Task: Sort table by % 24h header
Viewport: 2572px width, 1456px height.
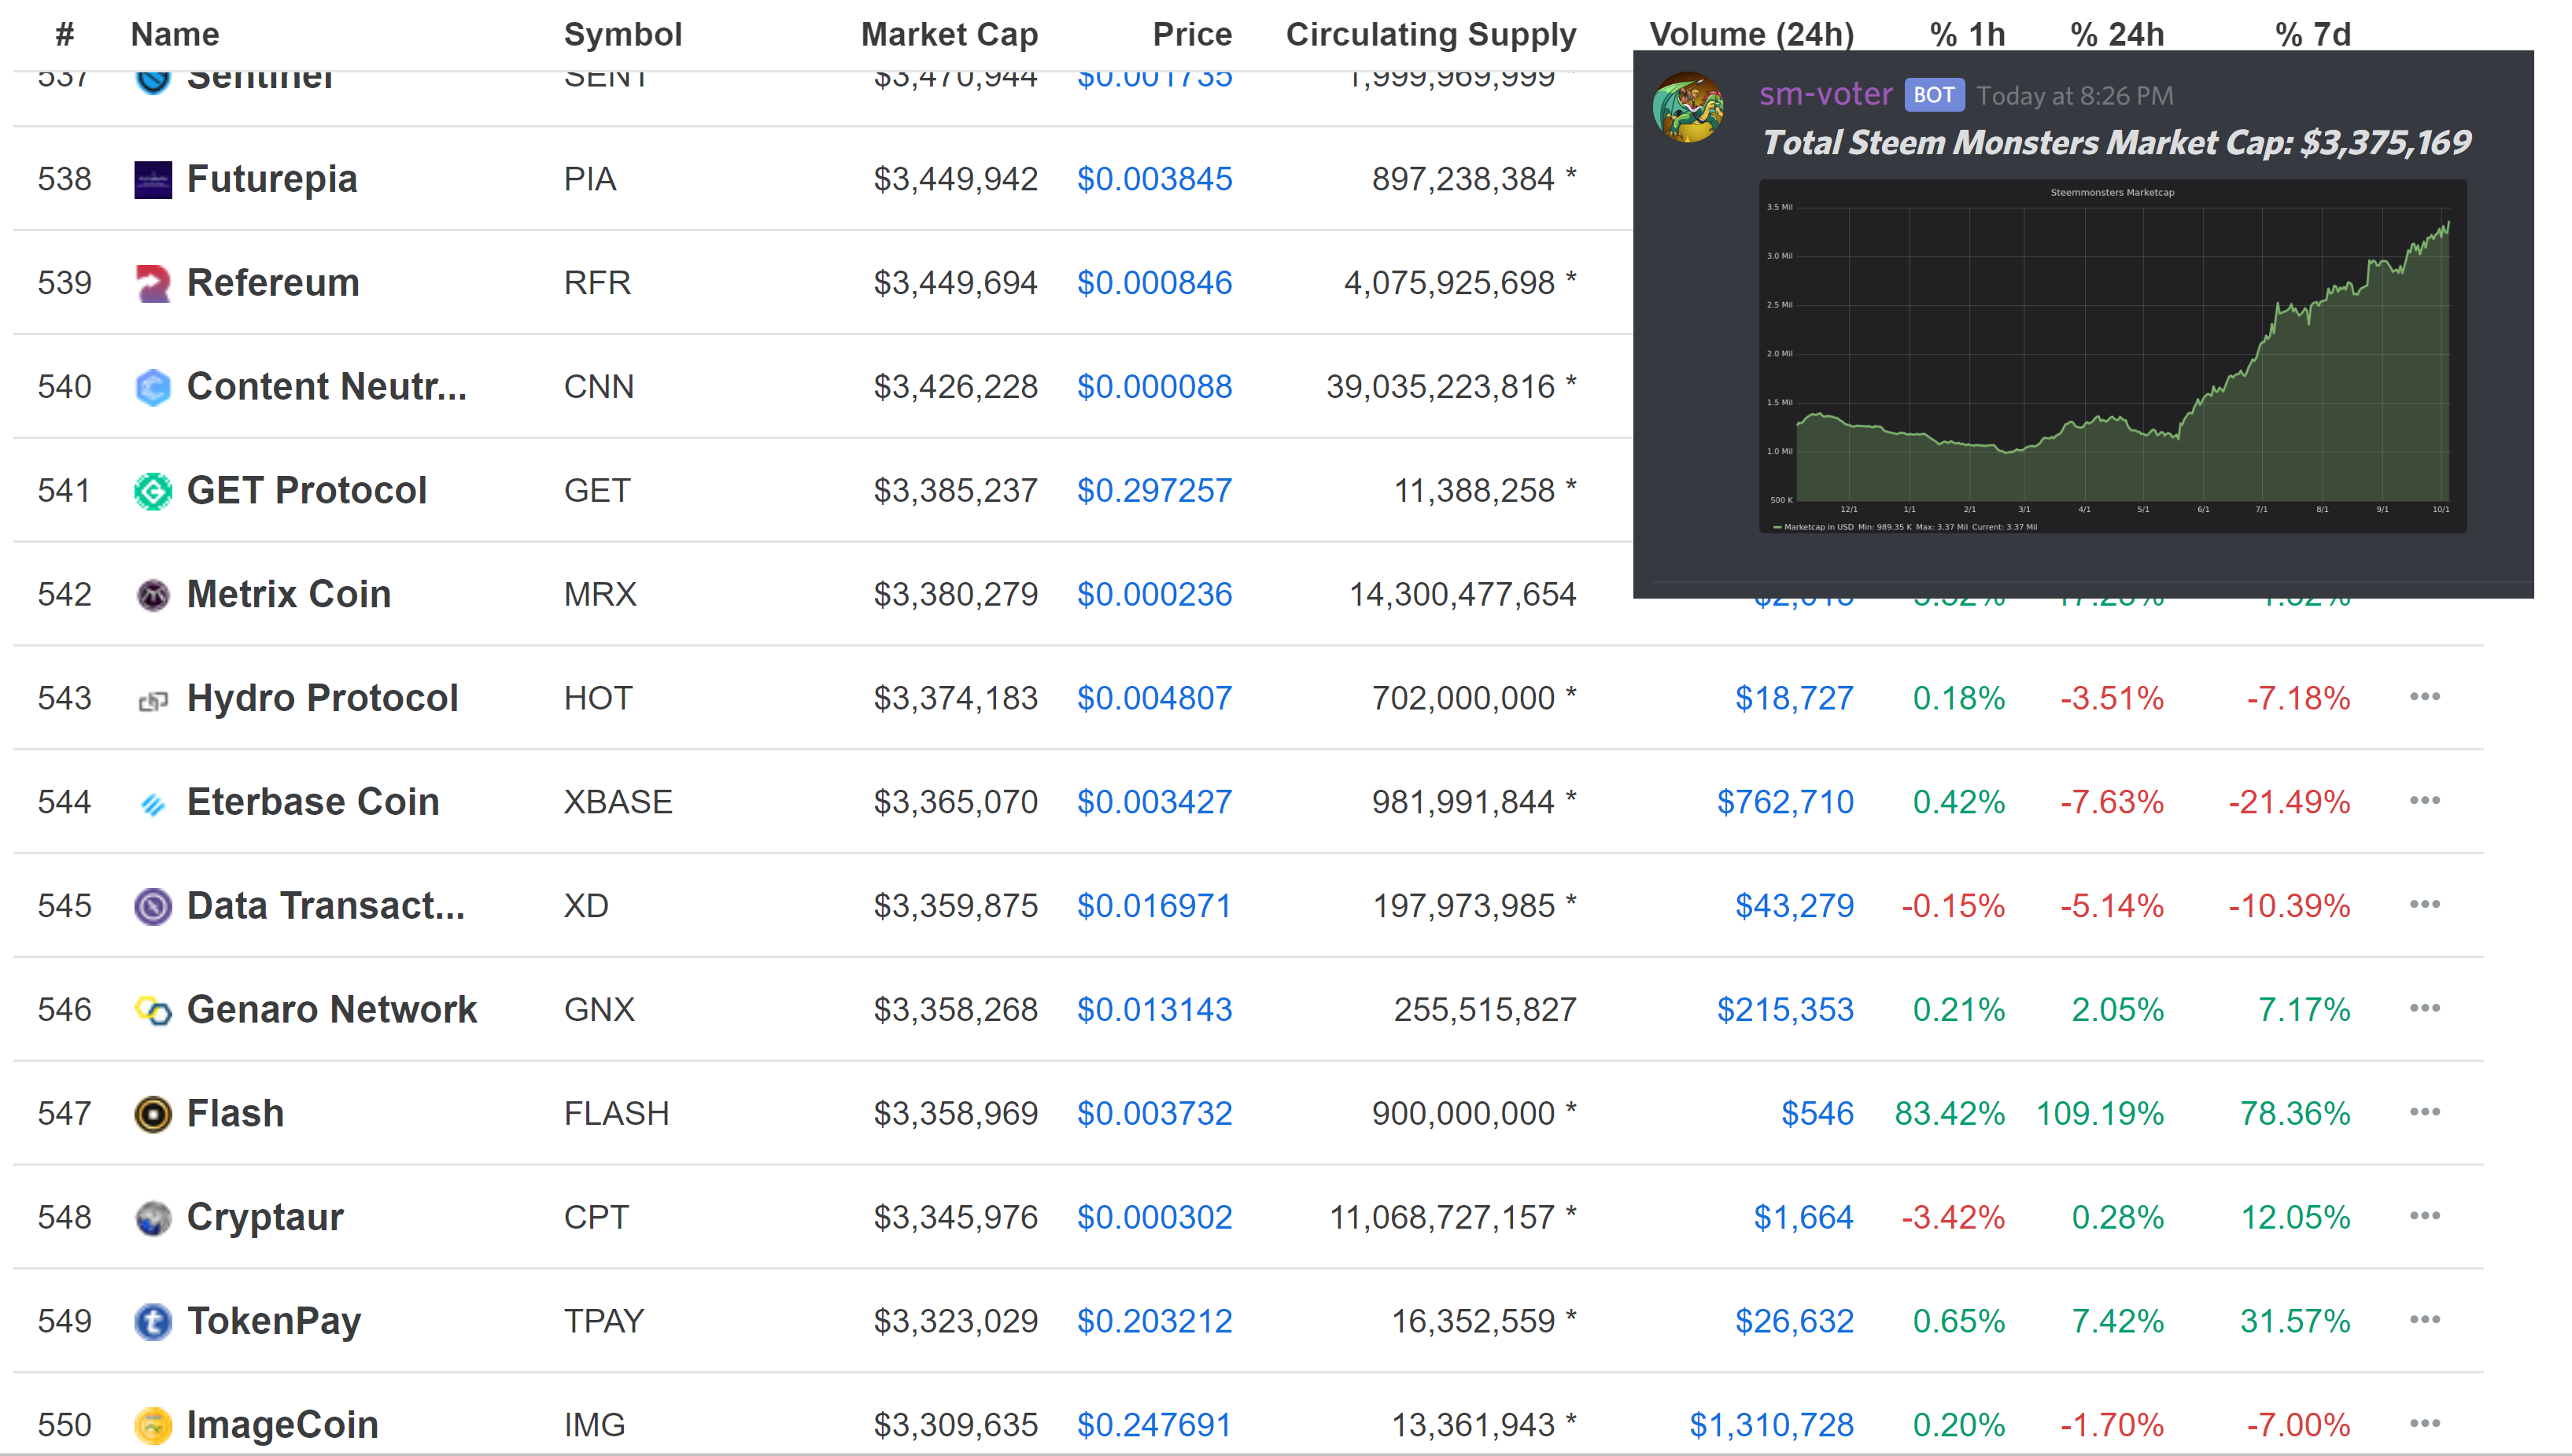Action: pyautogui.click(x=2117, y=35)
